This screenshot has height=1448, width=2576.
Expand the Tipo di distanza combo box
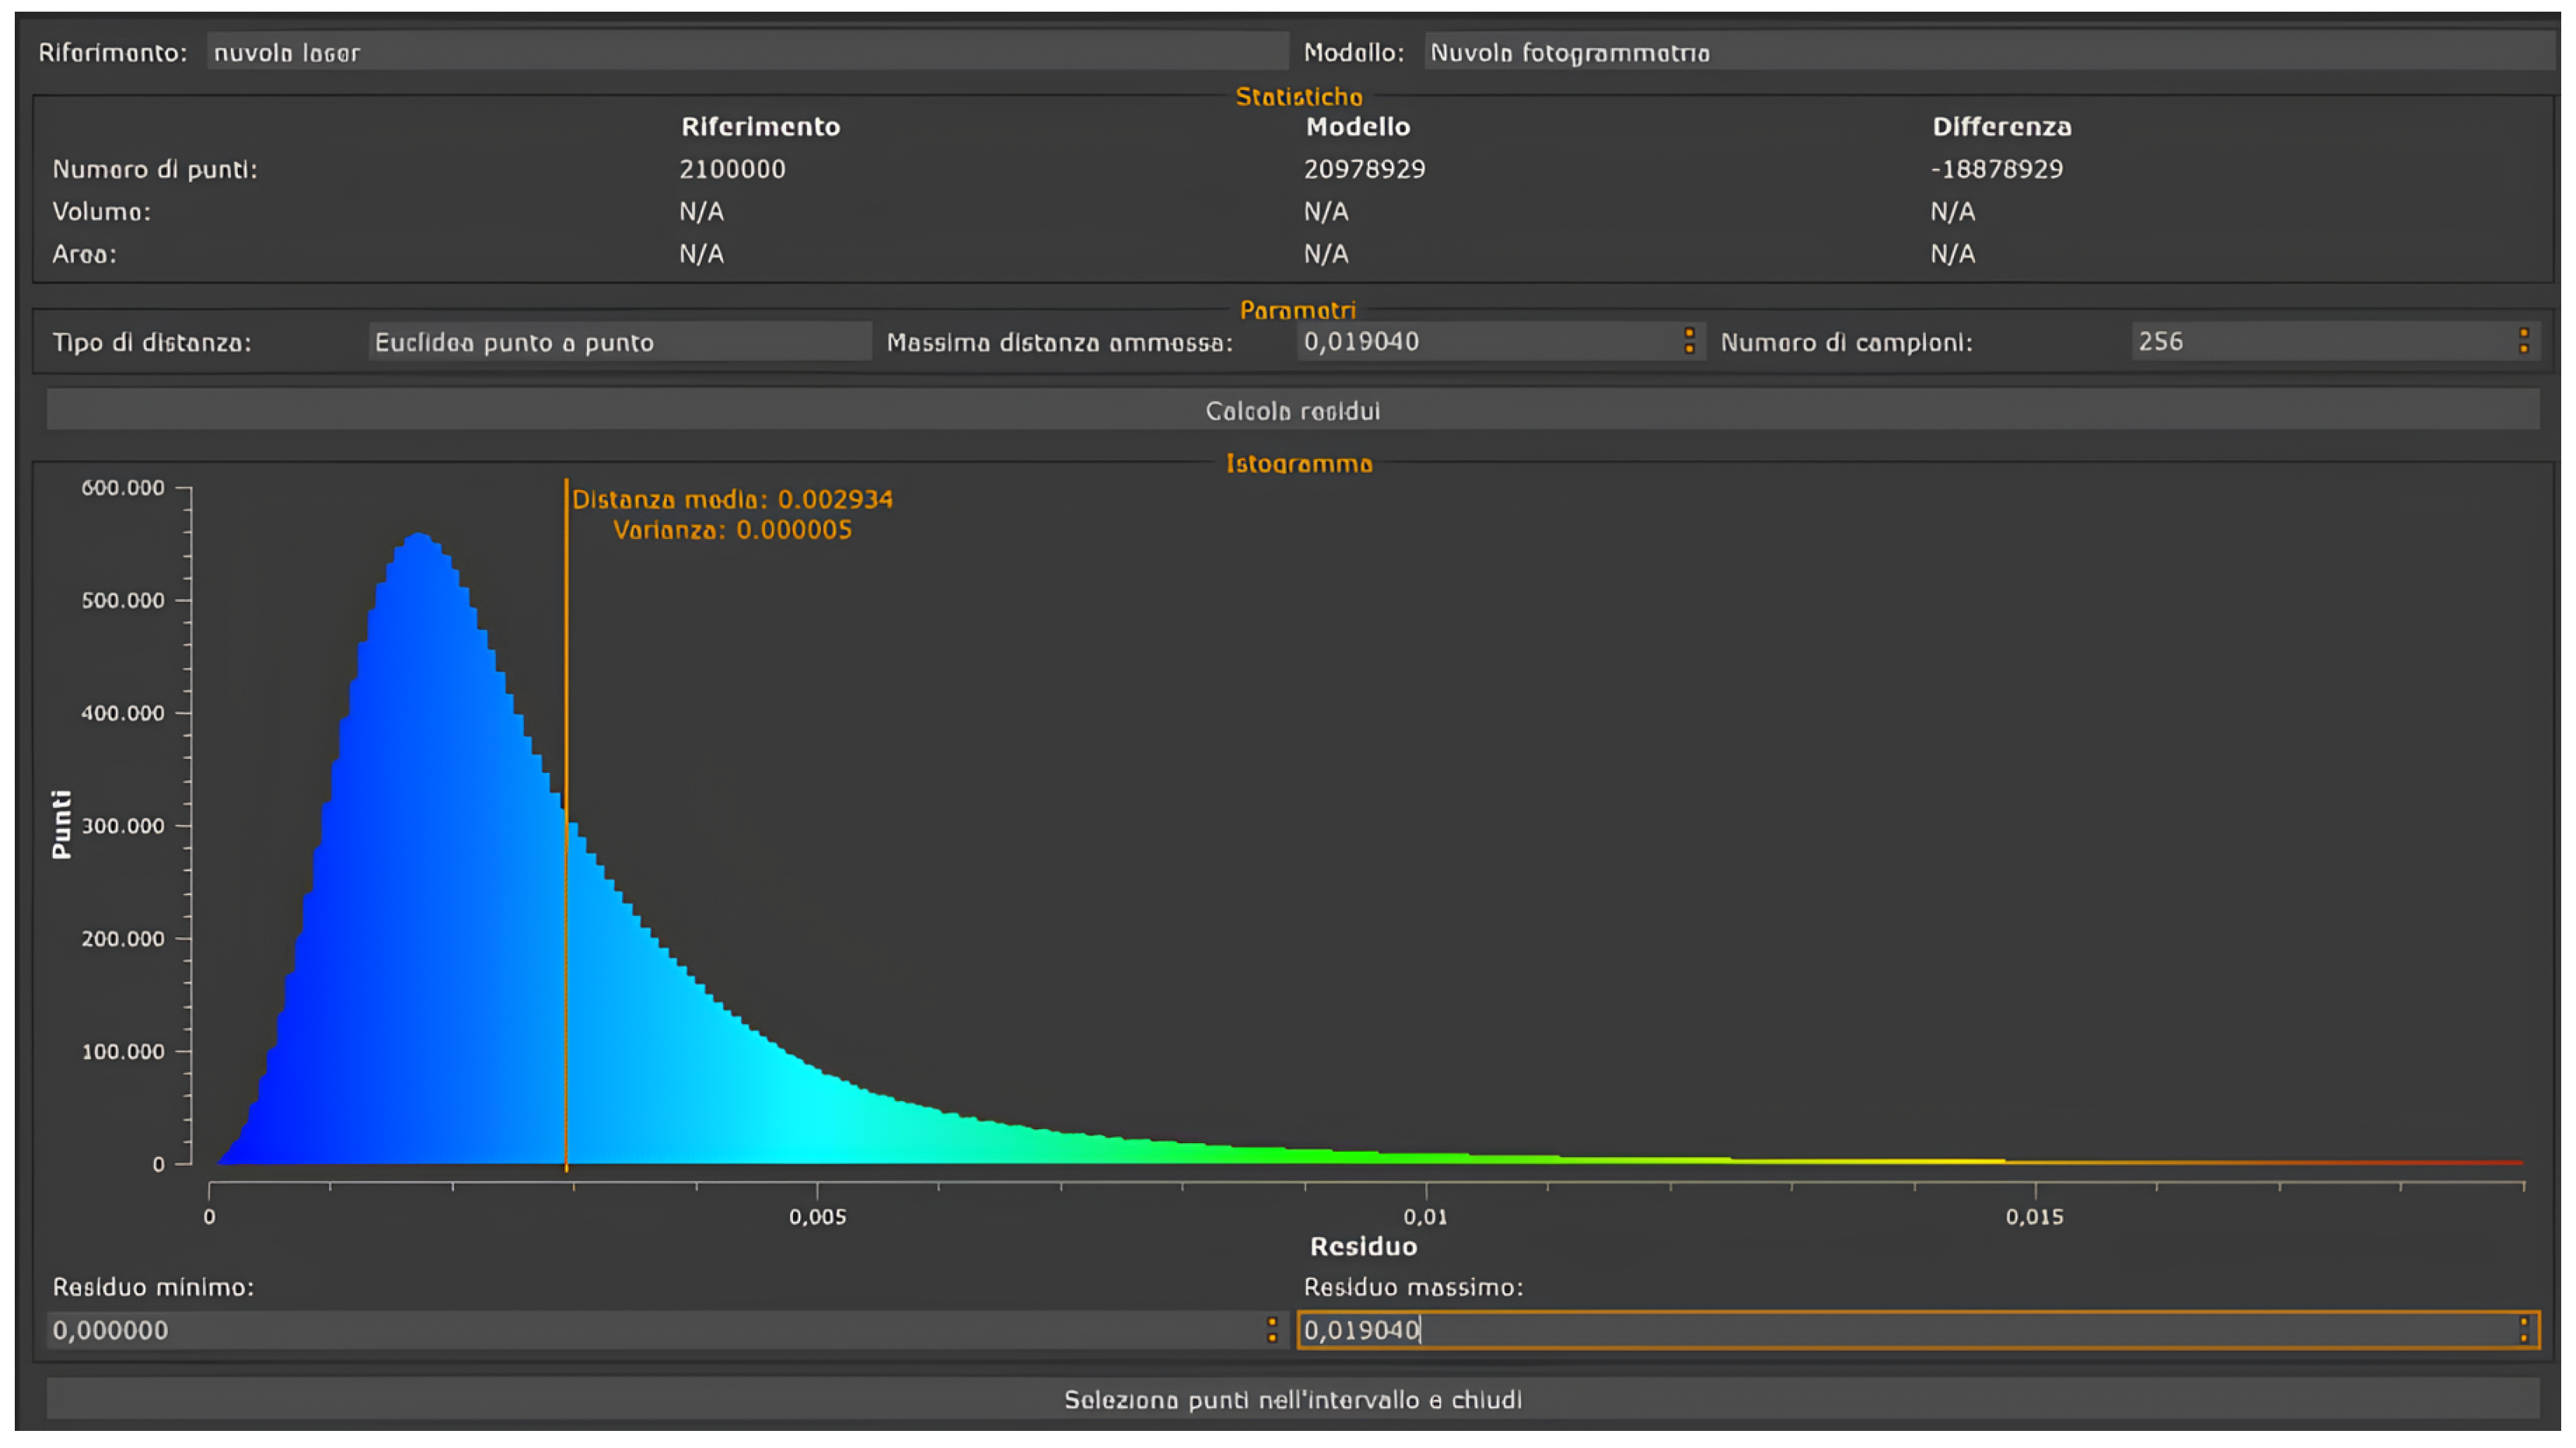click(x=619, y=342)
